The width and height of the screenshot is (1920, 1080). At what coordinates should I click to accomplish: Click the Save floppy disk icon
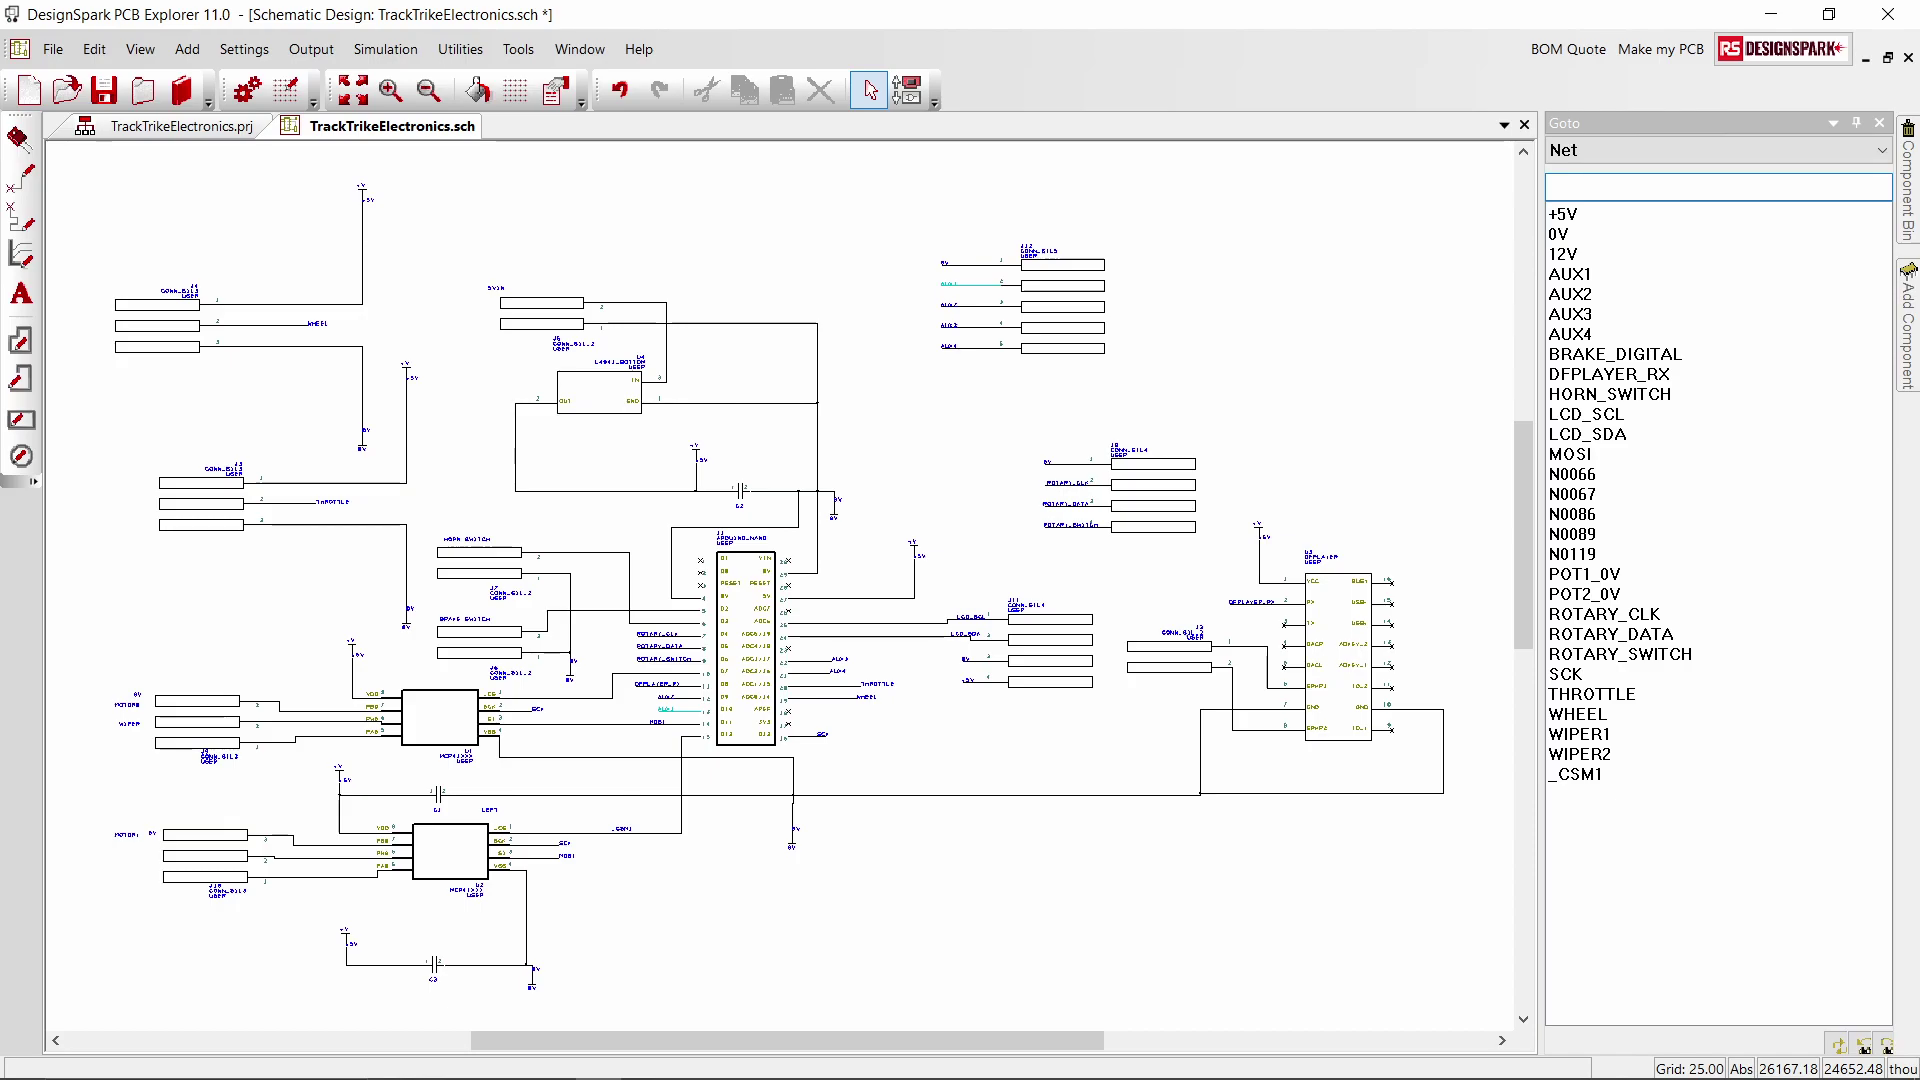click(104, 91)
